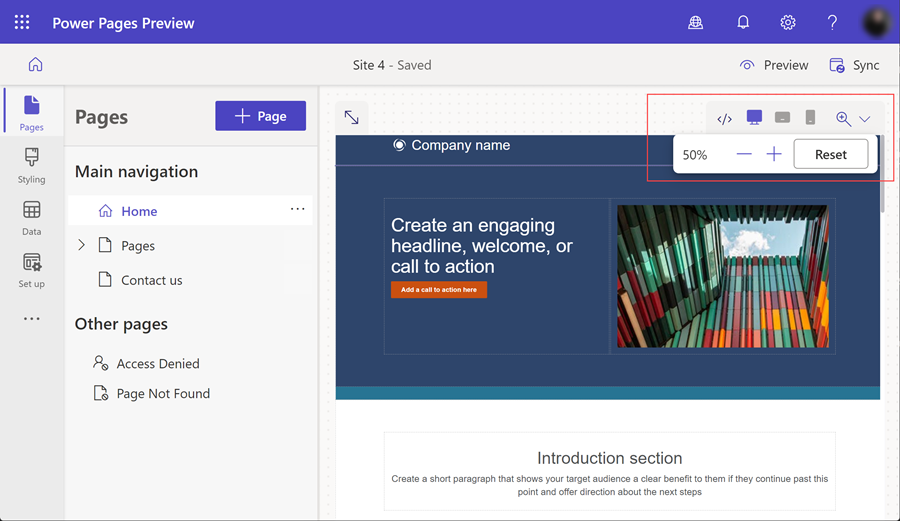
Task: Click the 50% zoom value
Action: [695, 155]
